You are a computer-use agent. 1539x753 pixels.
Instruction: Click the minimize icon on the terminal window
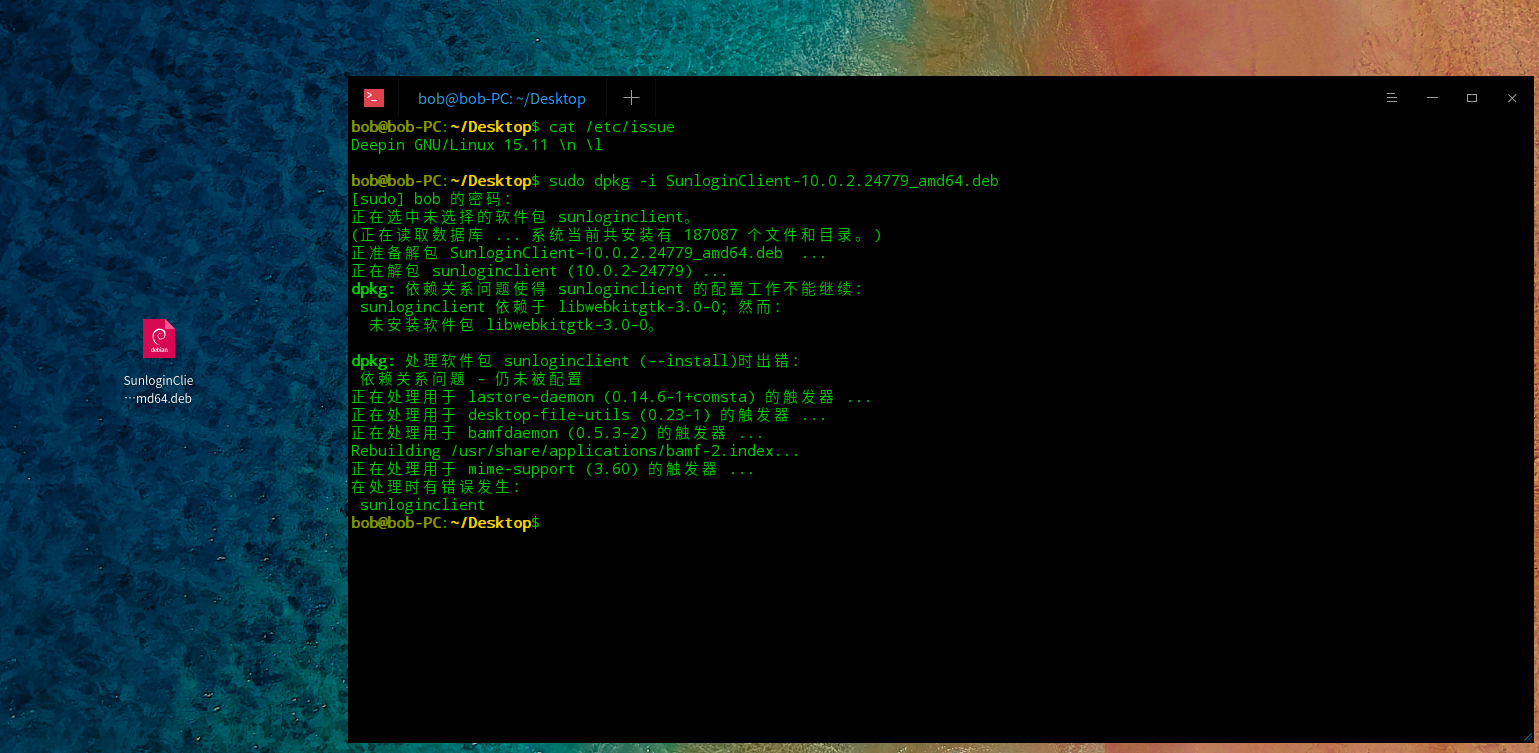(x=1432, y=97)
